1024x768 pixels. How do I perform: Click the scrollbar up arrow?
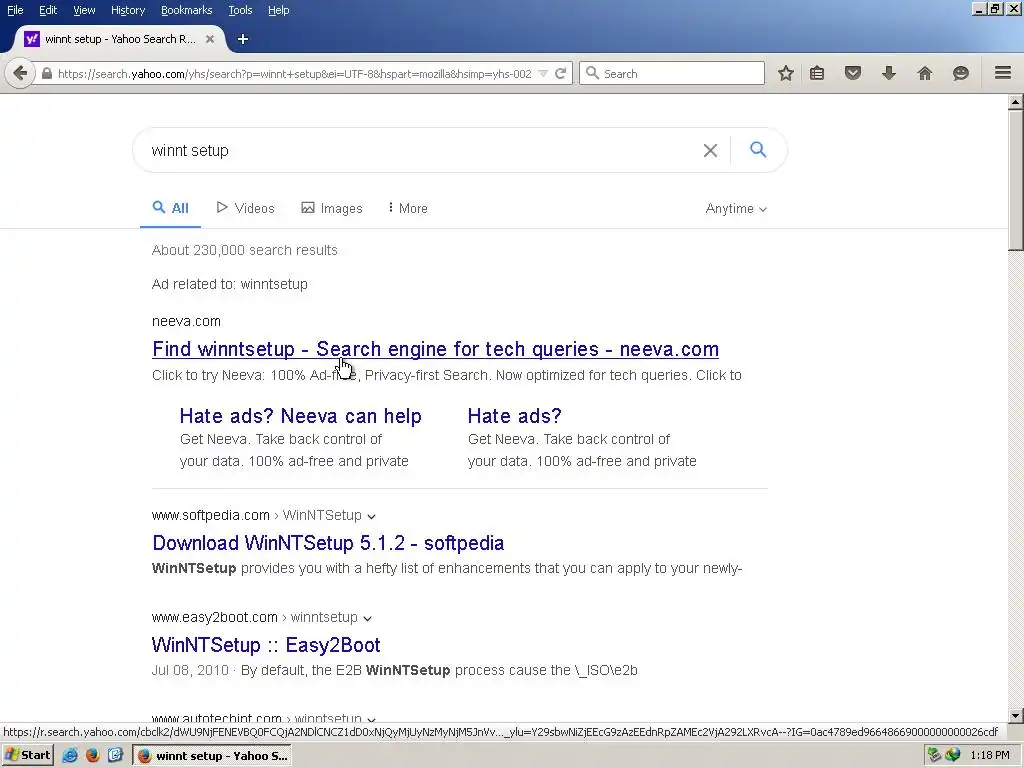coord(1015,102)
